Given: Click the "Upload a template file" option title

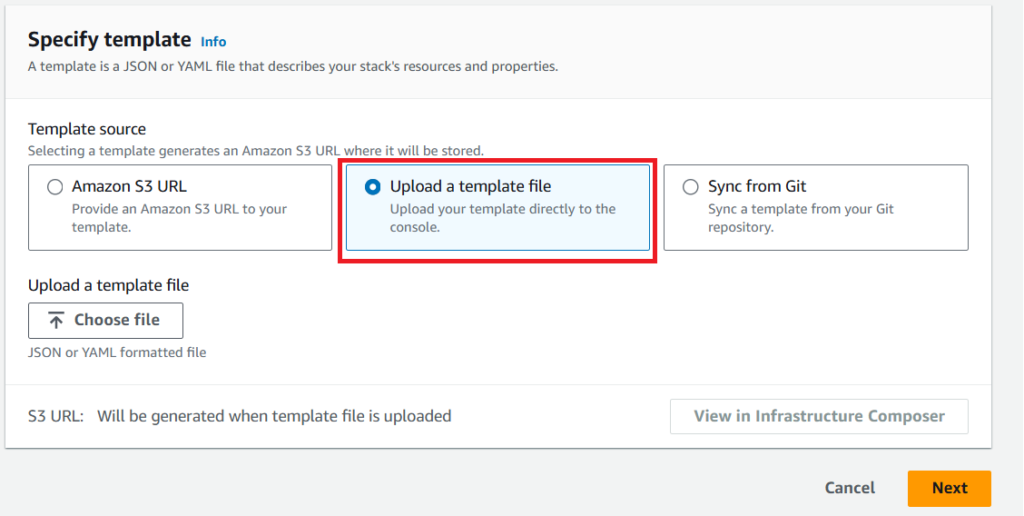Looking at the screenshot, I should (x=470, y=186).
